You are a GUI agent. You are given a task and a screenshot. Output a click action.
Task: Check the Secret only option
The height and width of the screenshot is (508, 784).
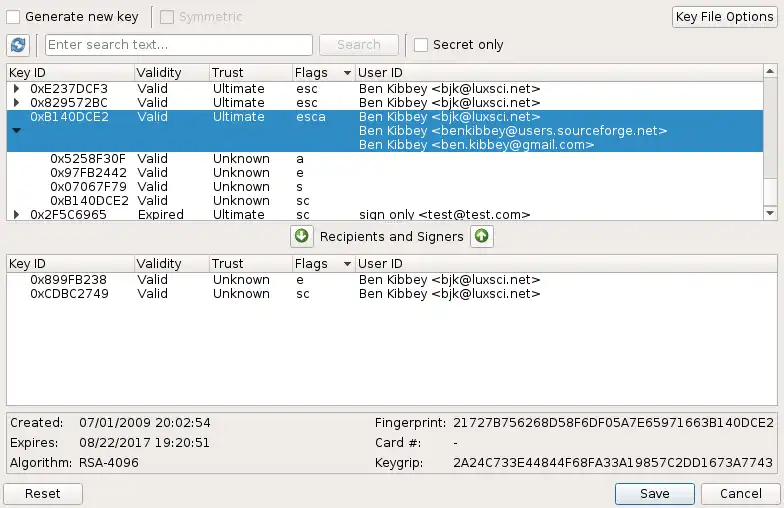(x=421, y=45)
